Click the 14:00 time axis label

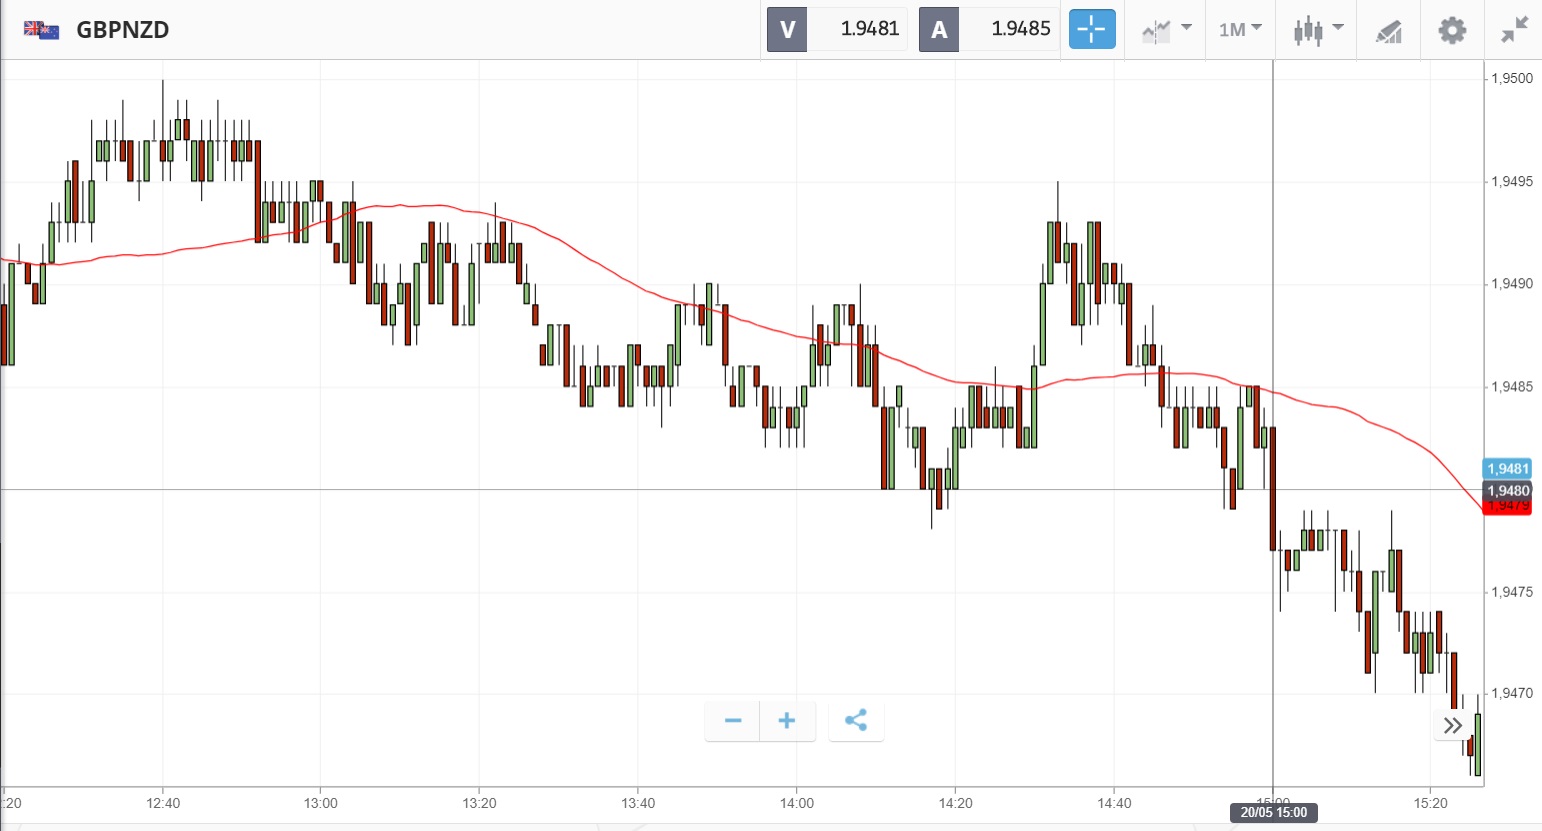click(x=797, y=803)
